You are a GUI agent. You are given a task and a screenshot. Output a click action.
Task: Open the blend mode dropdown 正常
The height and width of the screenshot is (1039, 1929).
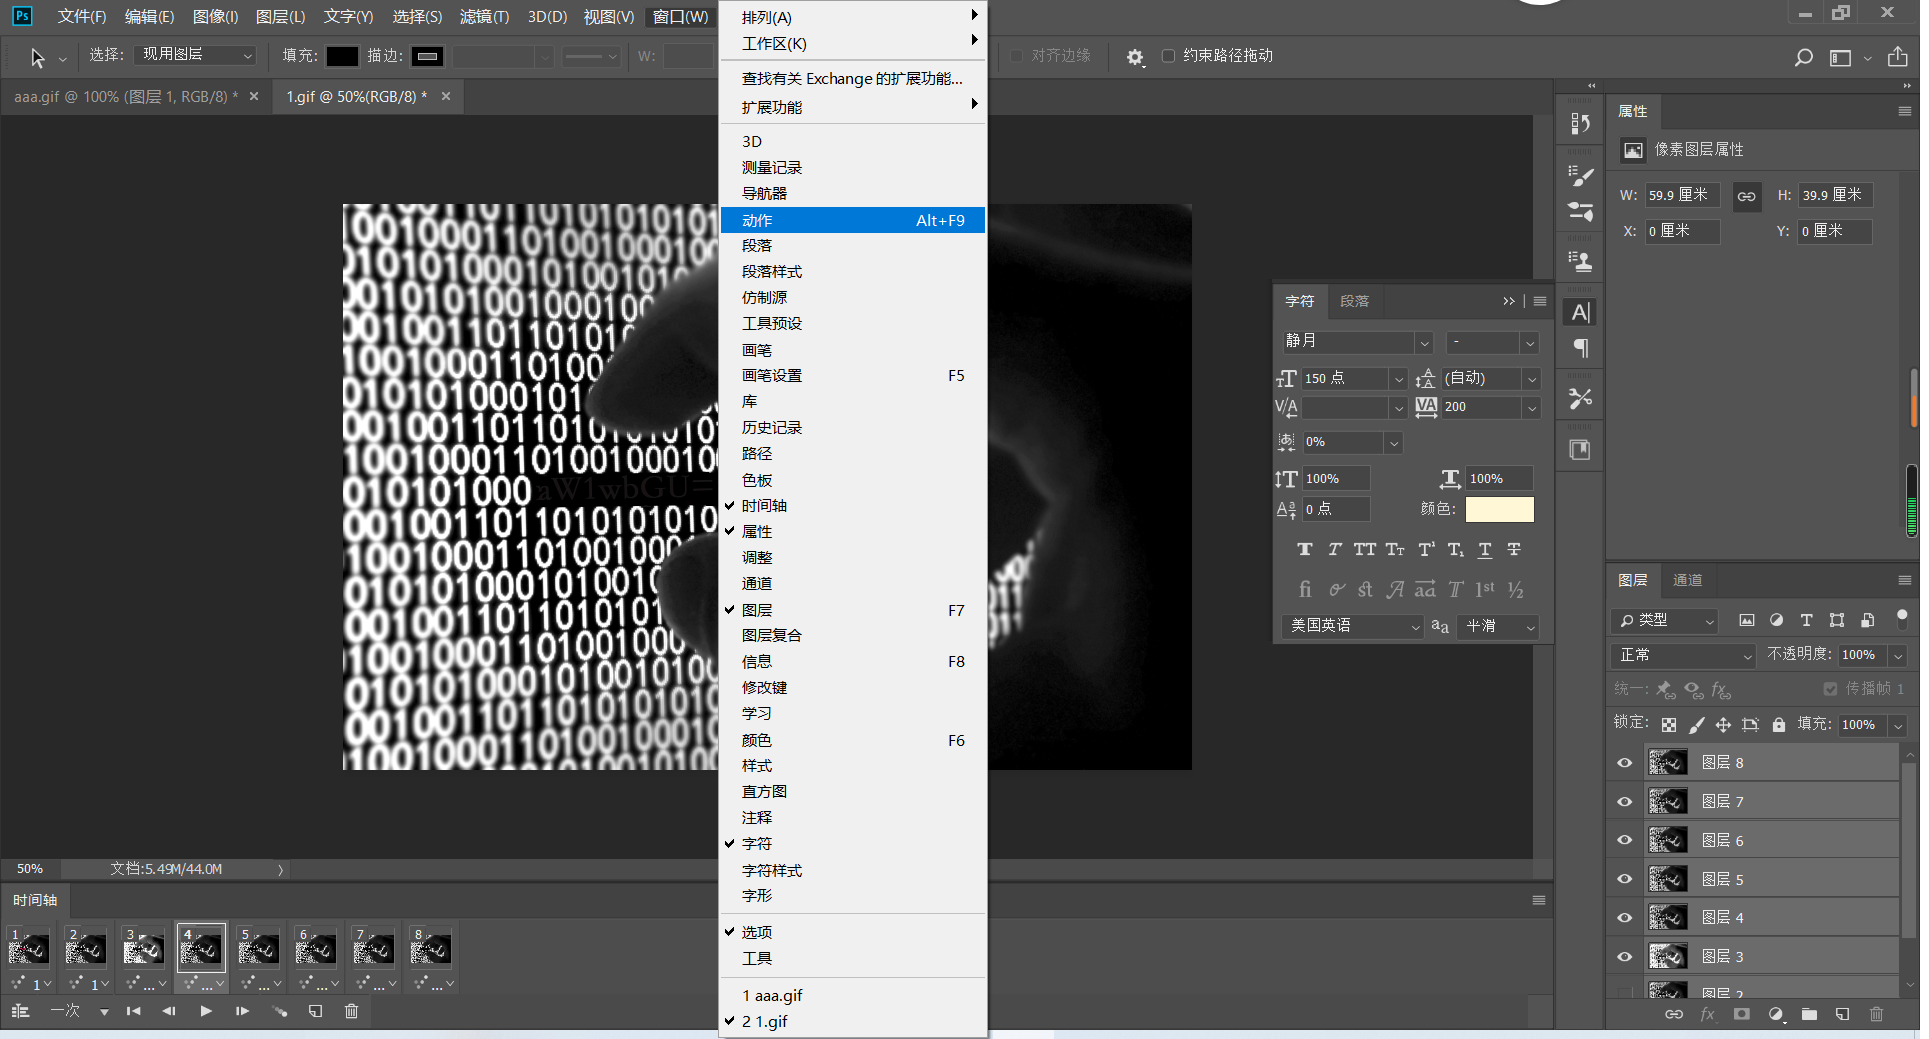(1684, 655)
